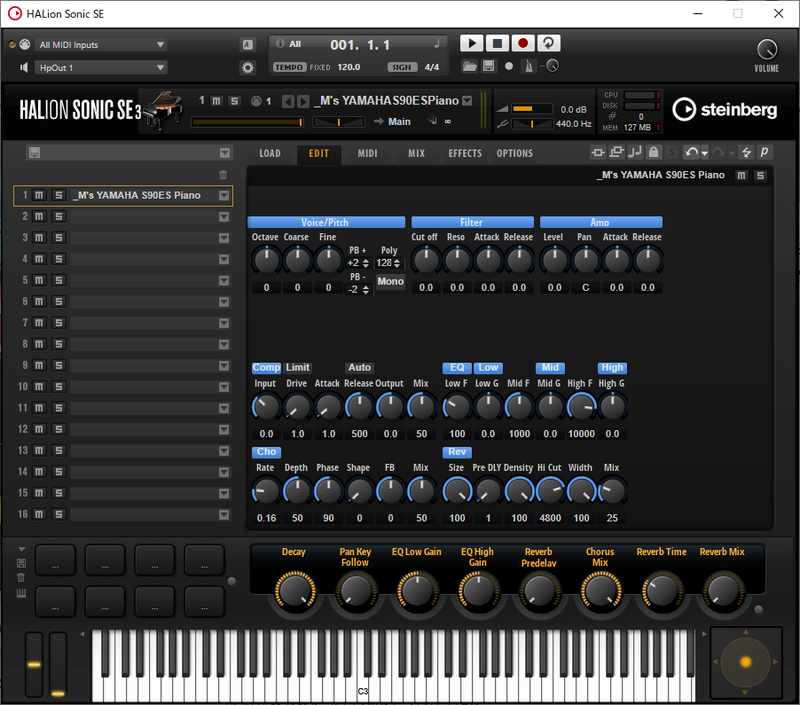Toggle the loop playback icon
This screenshot has height=705, width=800.
click(548, 43)
